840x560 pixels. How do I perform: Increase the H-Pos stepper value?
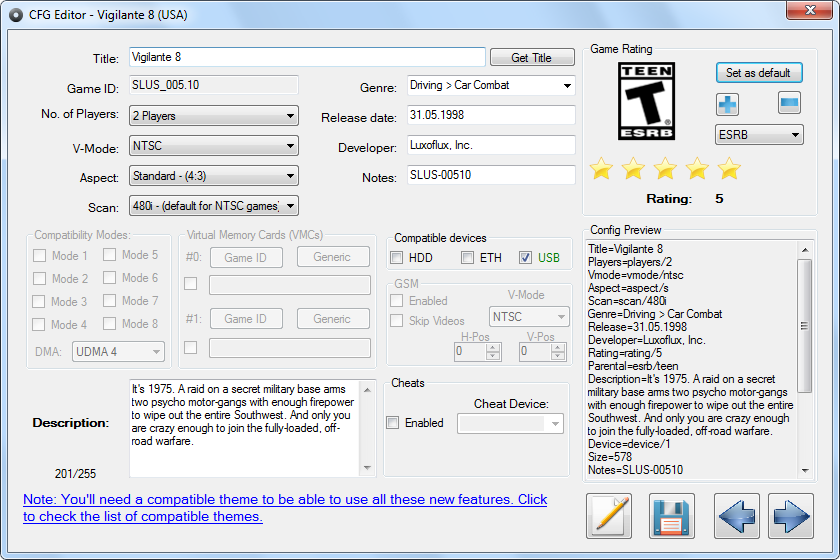tap(493, 347)
